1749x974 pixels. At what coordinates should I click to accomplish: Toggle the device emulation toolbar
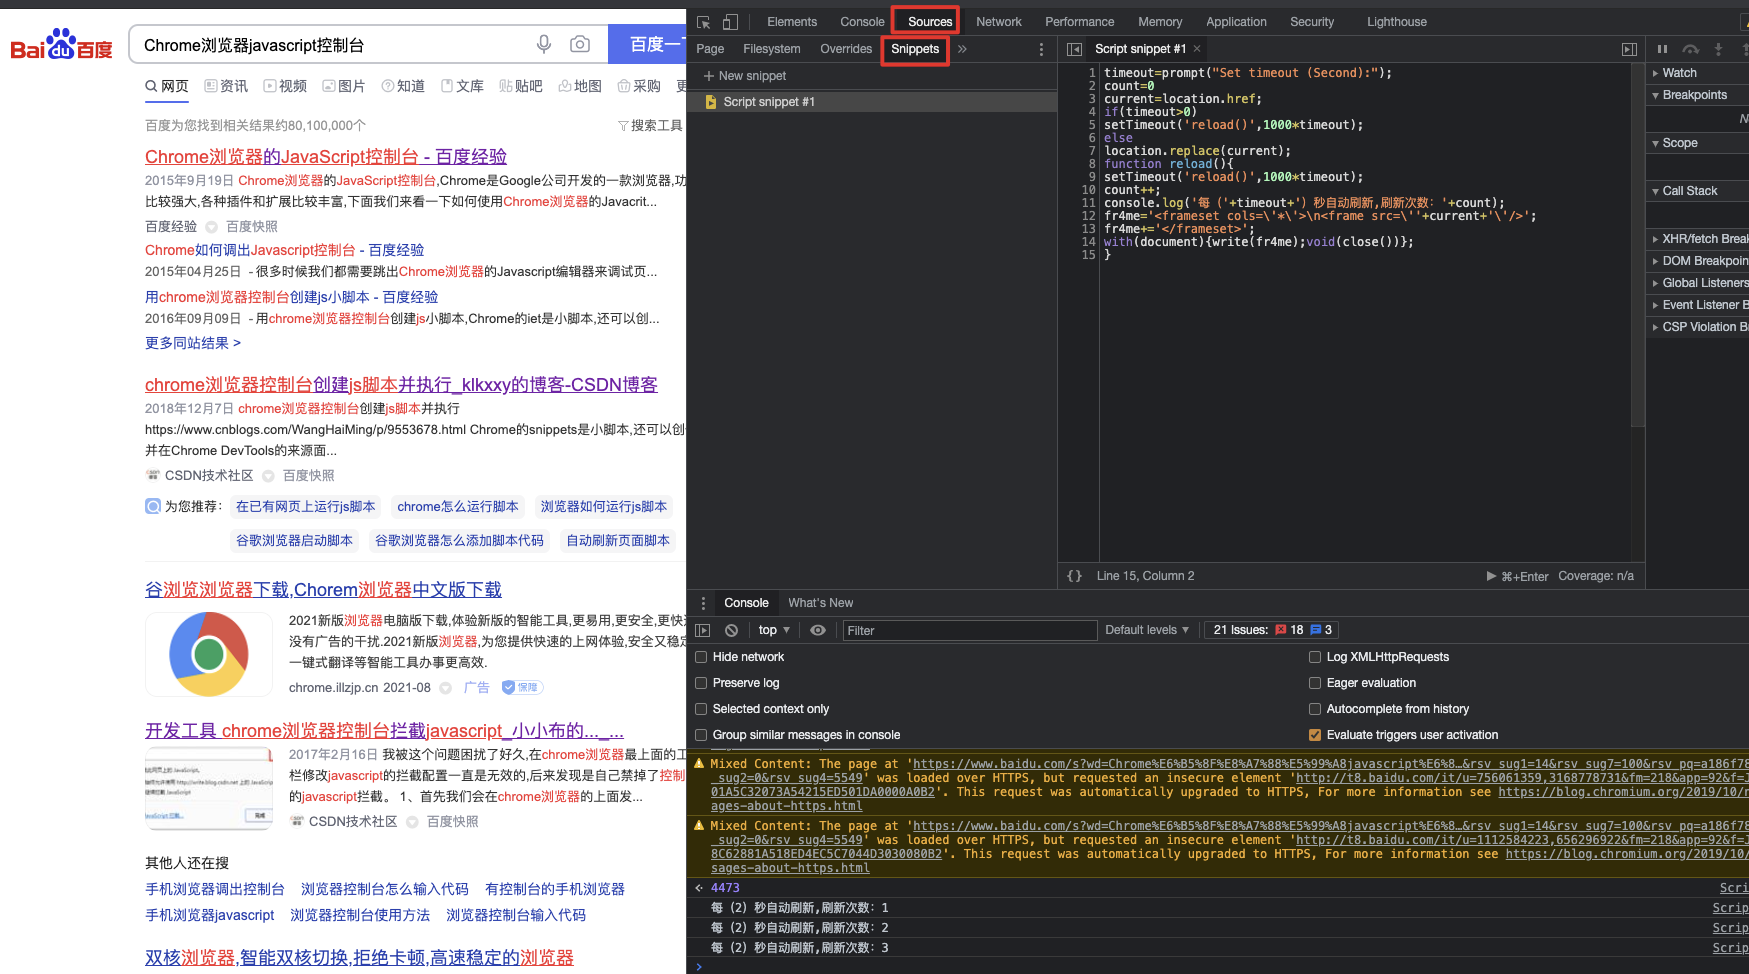point(730,21)
